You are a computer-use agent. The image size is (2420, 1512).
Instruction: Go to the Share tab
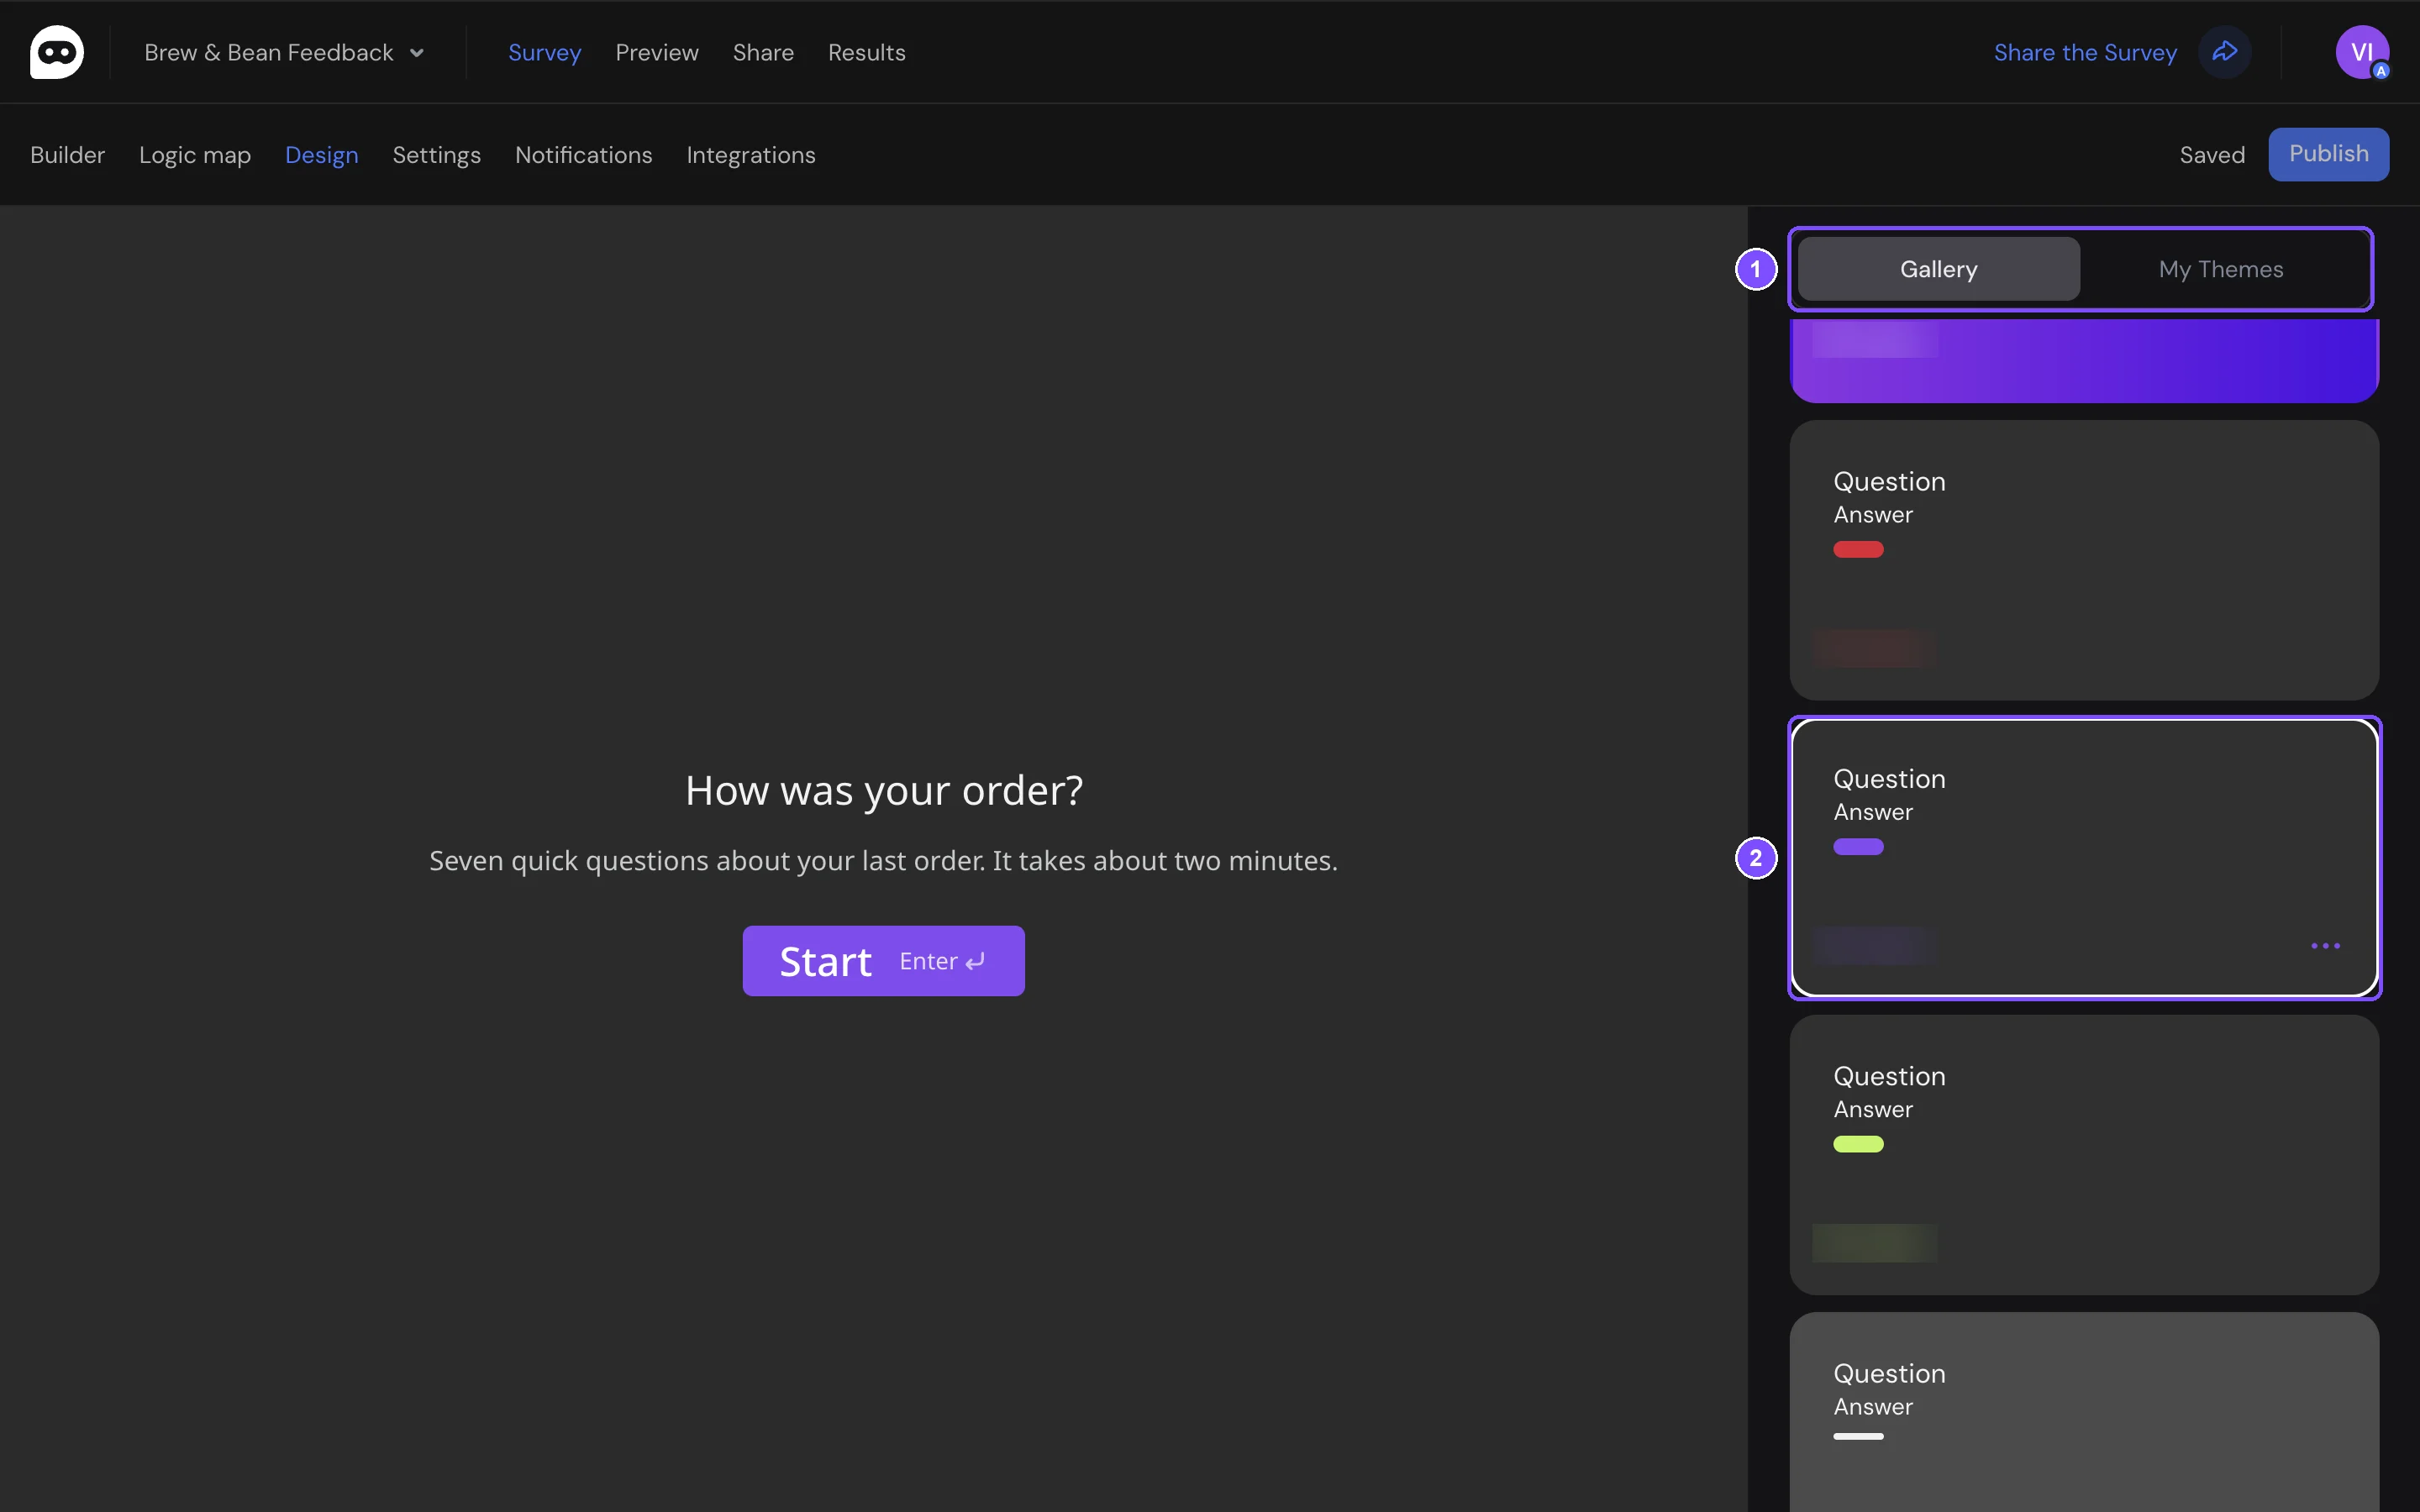[x=763, y=52]
